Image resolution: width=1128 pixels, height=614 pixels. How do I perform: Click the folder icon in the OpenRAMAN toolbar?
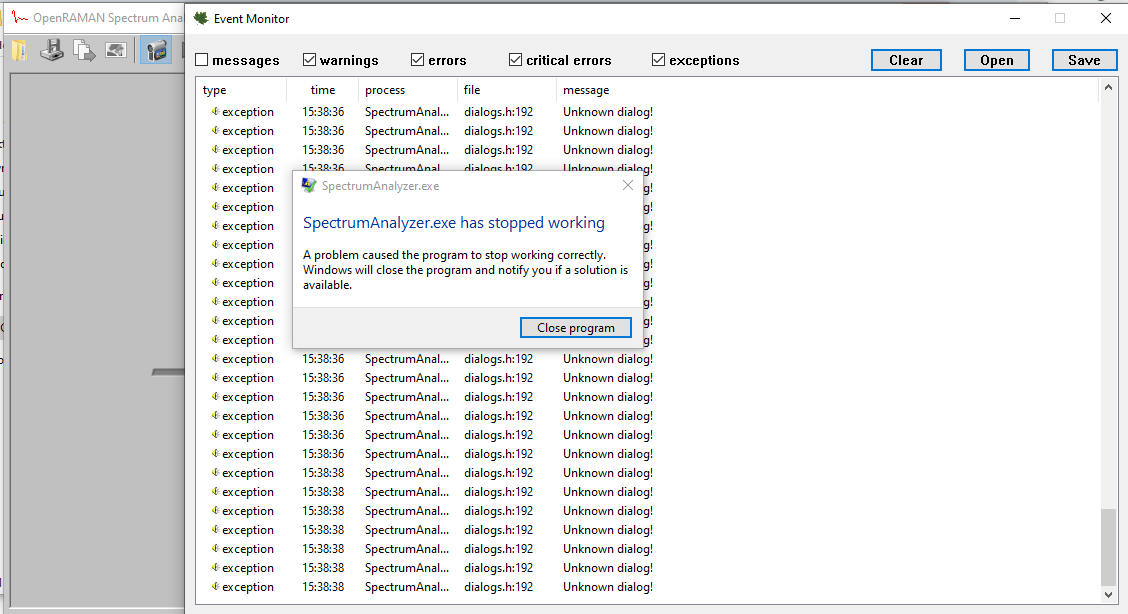click(18, 51)
